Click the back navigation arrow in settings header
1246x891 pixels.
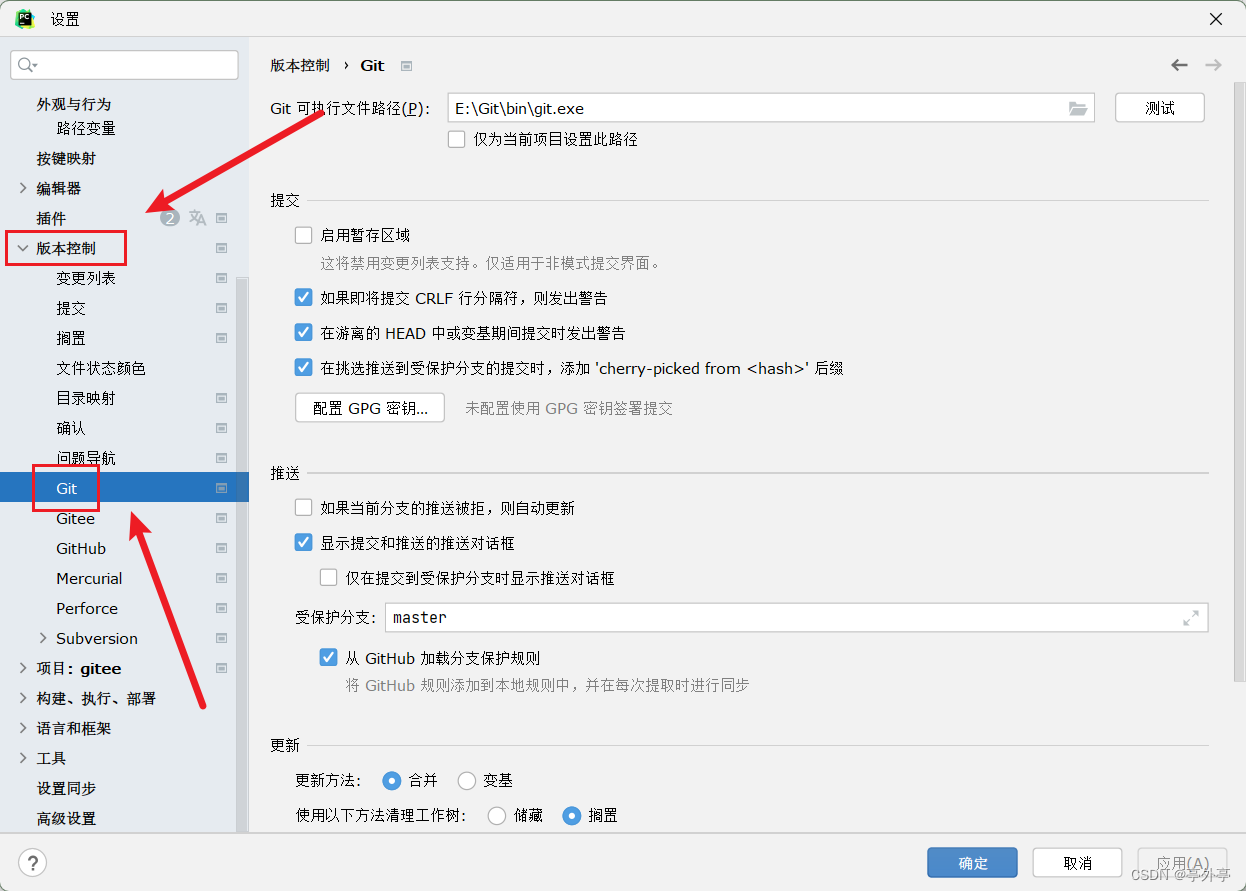coord(1179,64)
